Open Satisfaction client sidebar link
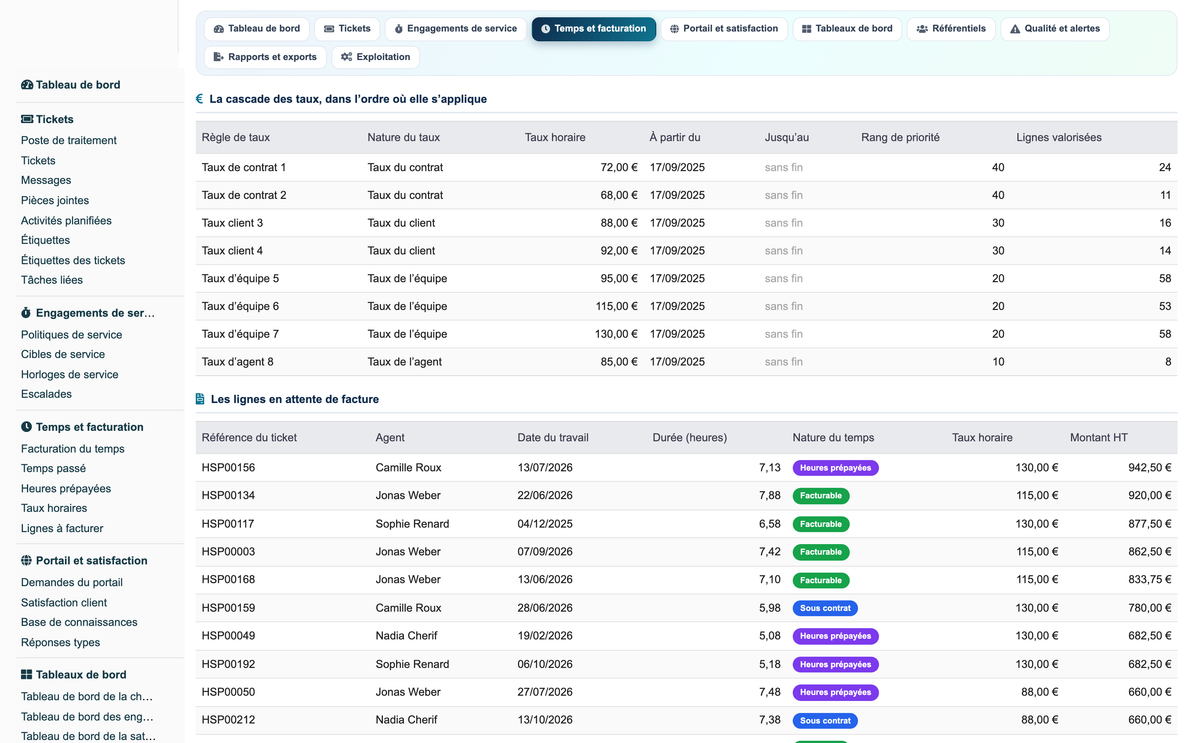Screen dimensions: 1200x743 [64, 603]
